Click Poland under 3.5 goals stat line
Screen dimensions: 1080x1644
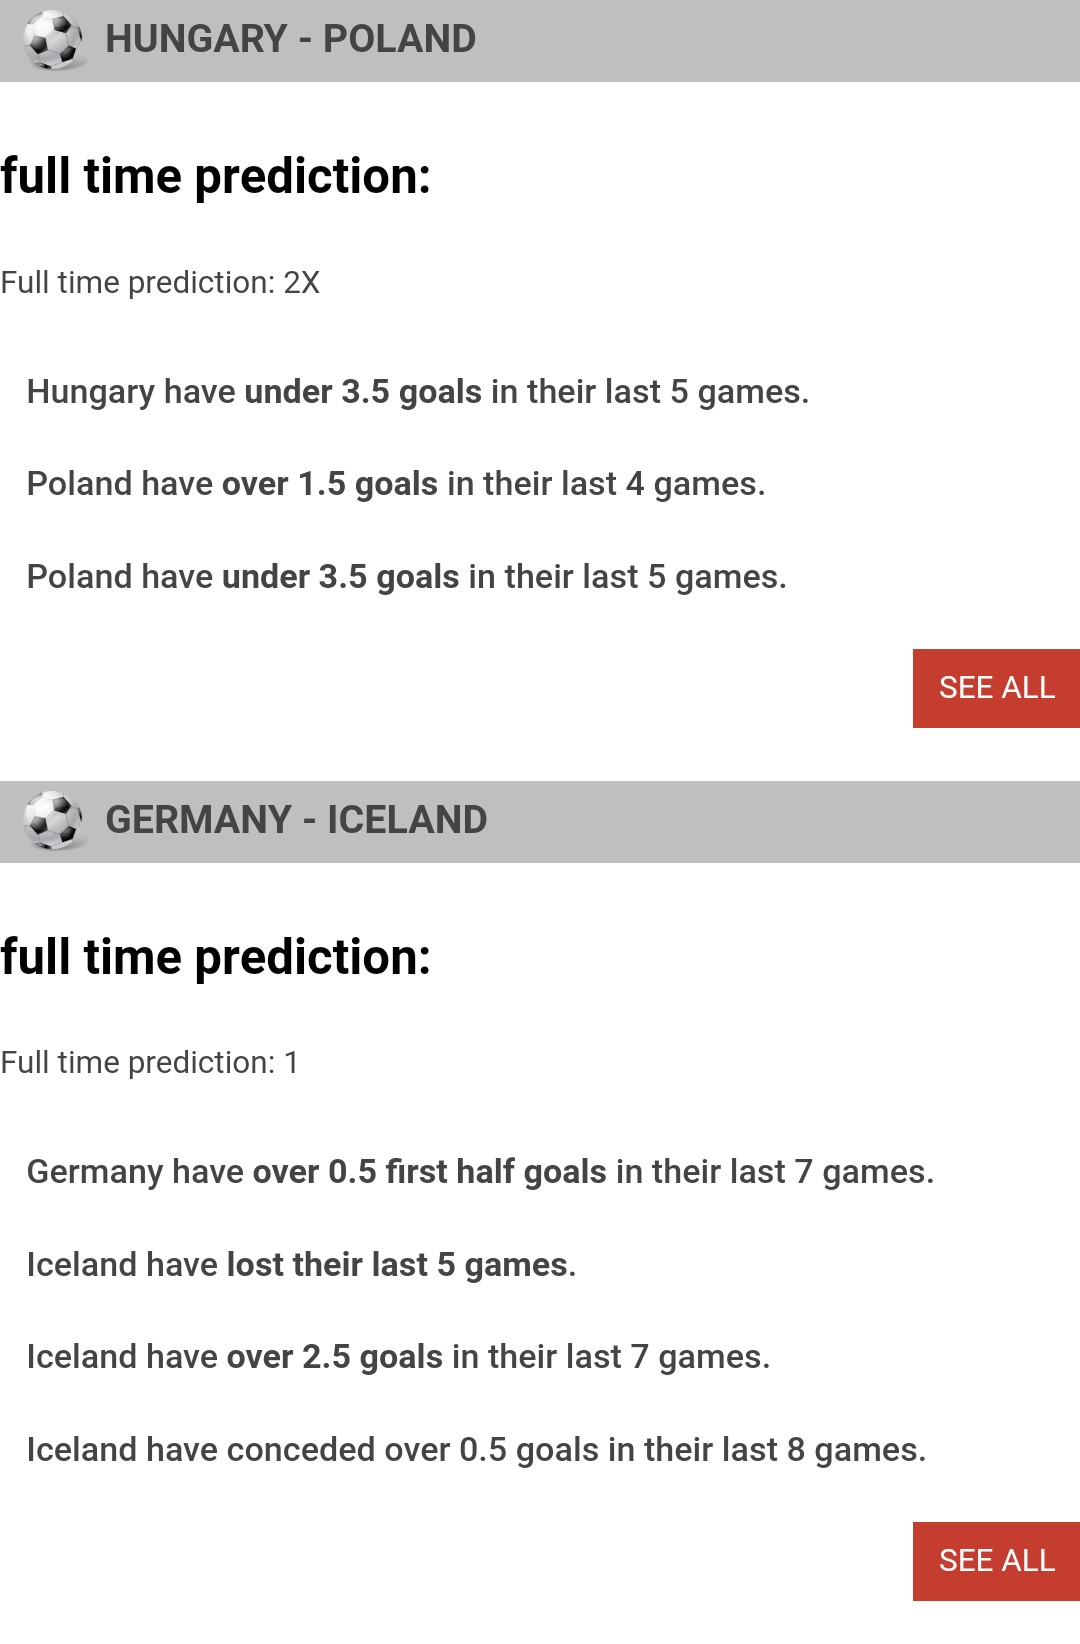[407, 577]
